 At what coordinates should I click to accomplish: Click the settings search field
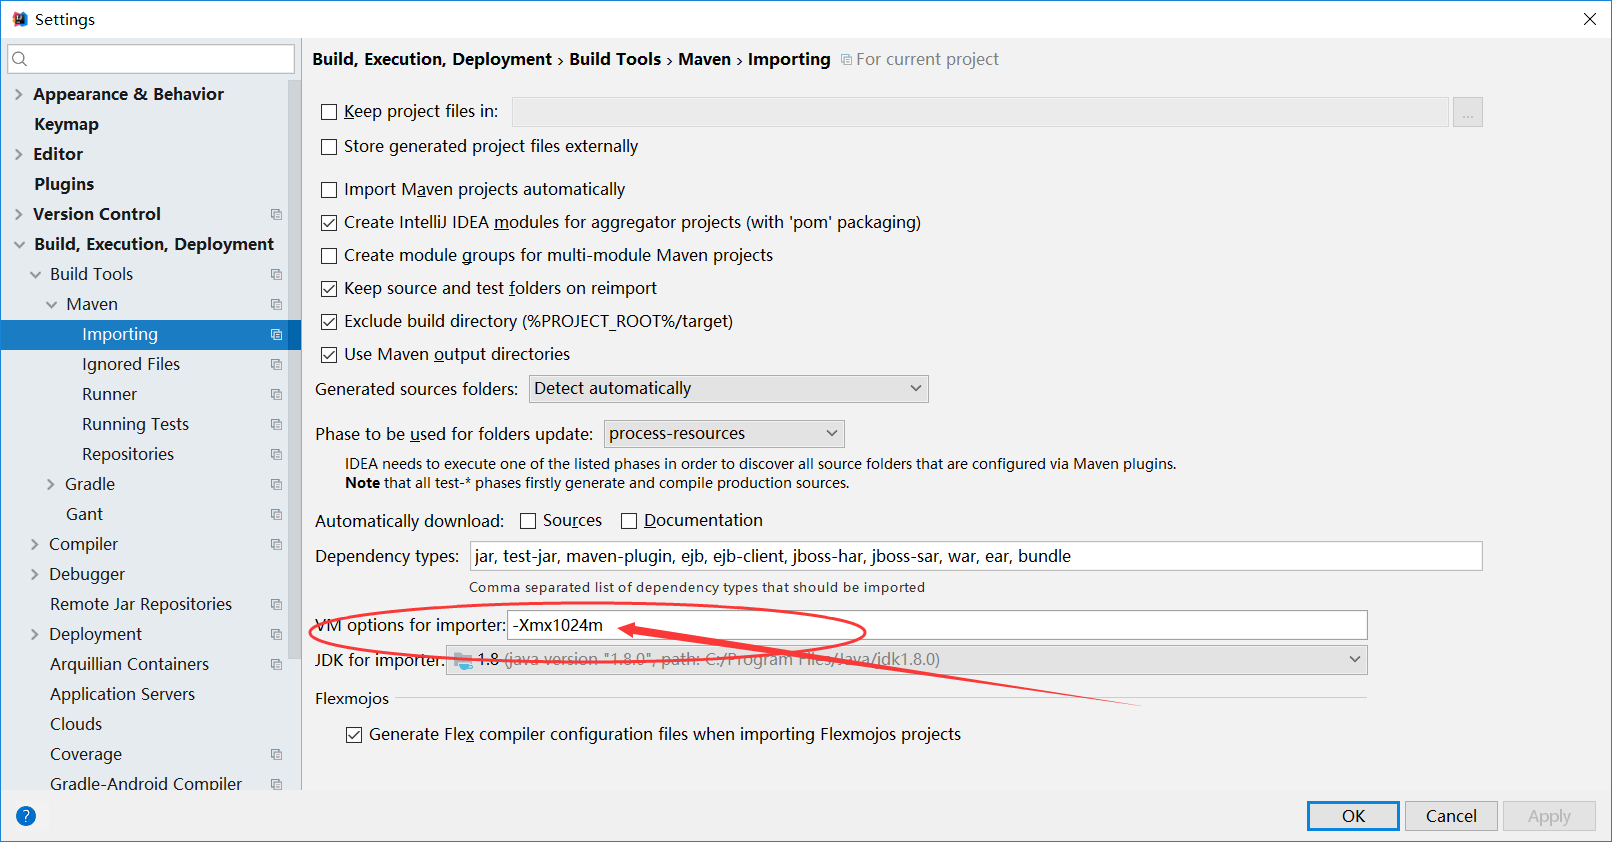(x=151, y=59)
